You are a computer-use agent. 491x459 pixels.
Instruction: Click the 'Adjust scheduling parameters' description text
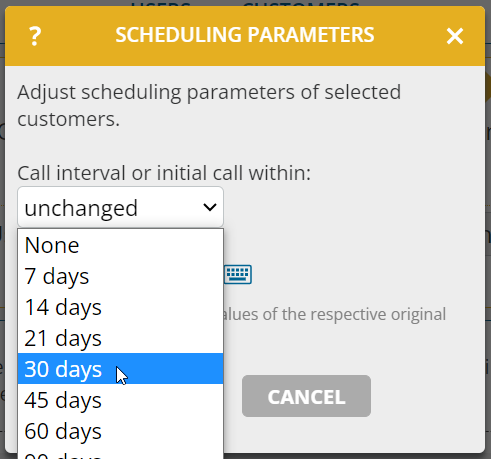[x=209, y=105]
